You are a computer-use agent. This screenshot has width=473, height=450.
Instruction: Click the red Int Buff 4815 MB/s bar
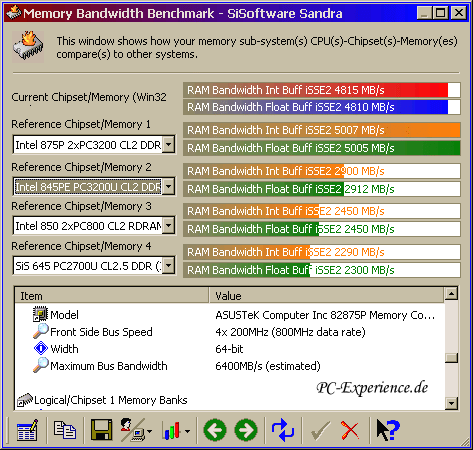point(322,90)
